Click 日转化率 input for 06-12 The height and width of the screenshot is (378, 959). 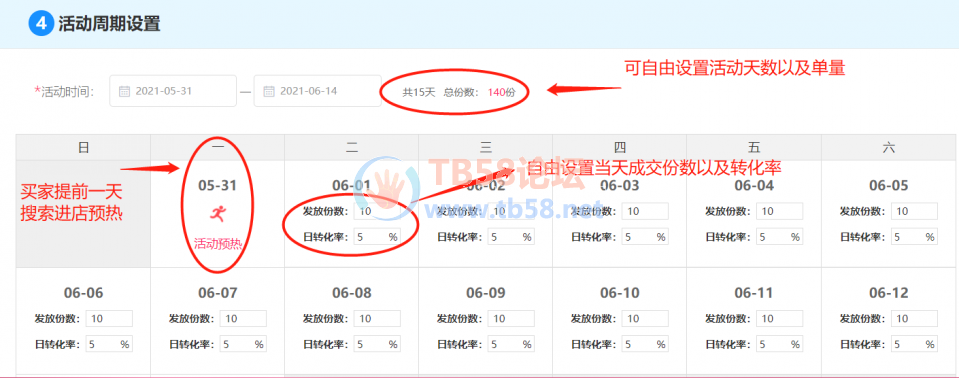914,344
